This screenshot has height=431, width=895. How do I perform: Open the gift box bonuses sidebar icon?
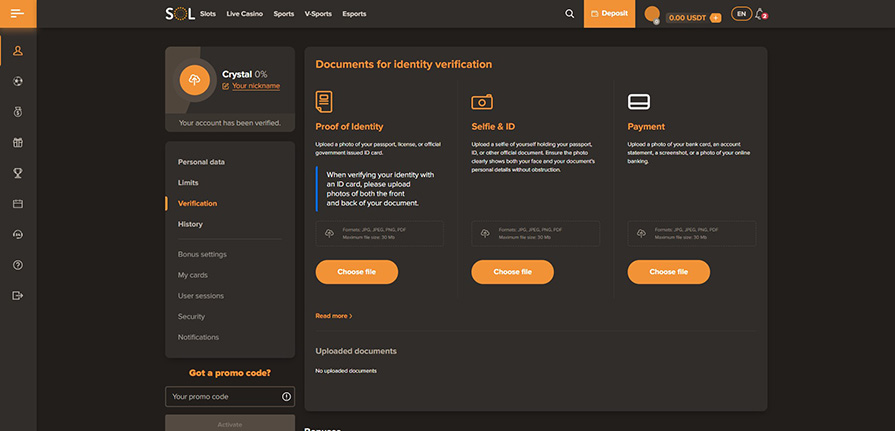(x=18, y=142)
